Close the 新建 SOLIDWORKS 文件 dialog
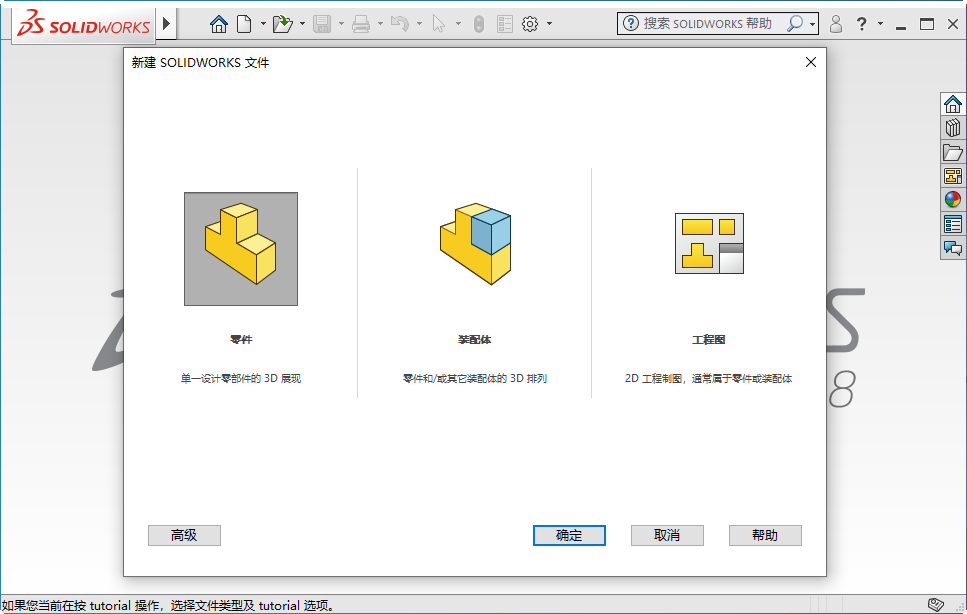The image size is (967, 614). tap(811, 62)
